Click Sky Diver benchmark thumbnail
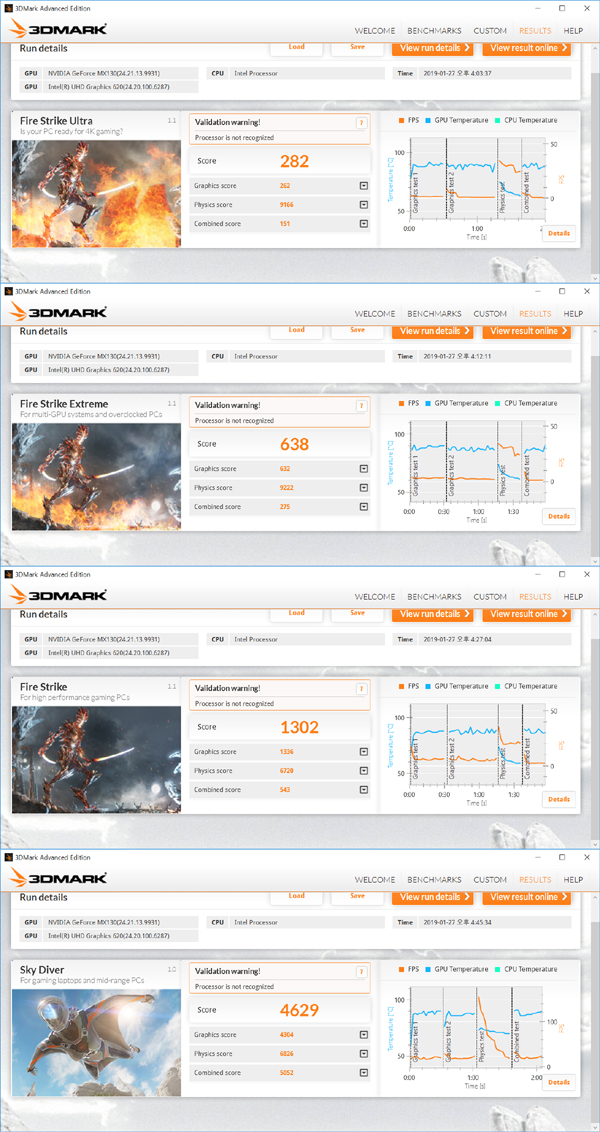Image resolution: width=600 pixels, height=1132 pixels. [96, 1042]
